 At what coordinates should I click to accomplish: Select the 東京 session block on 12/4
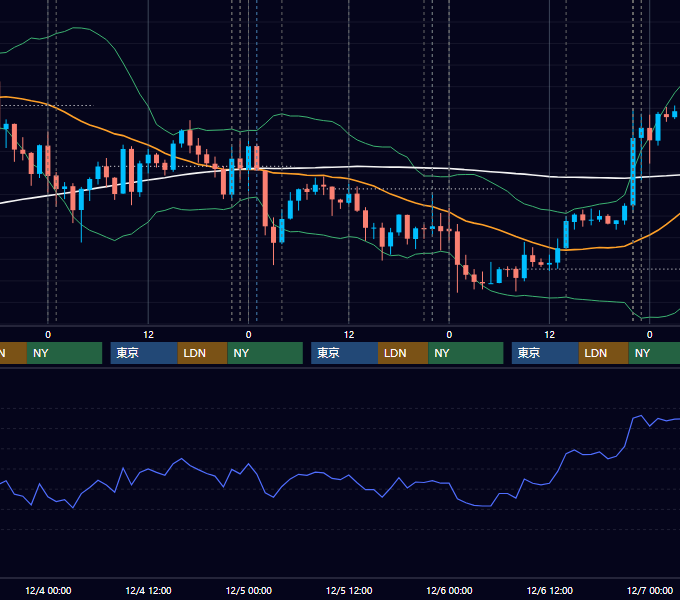point(144,353)
